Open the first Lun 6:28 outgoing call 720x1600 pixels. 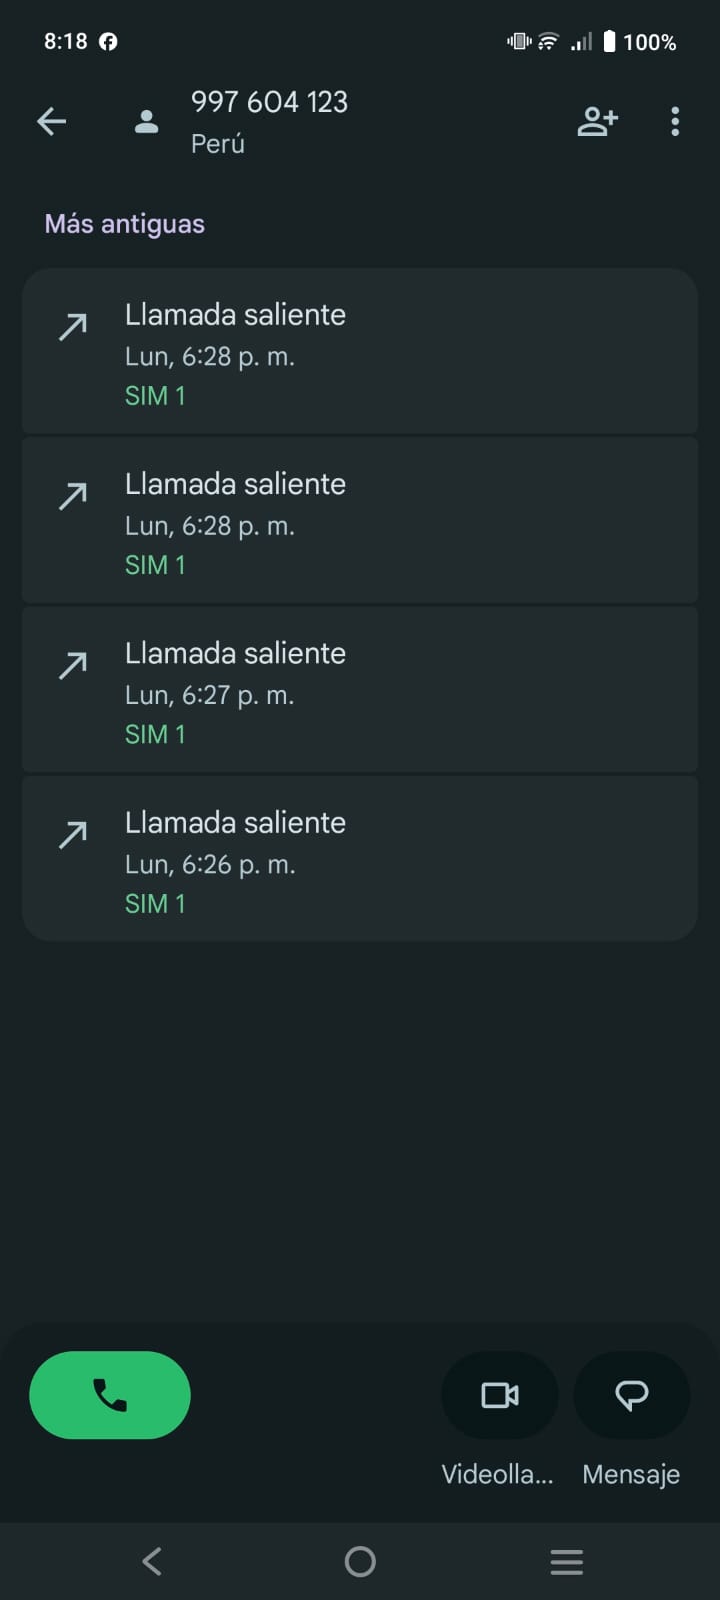[360, 351]
